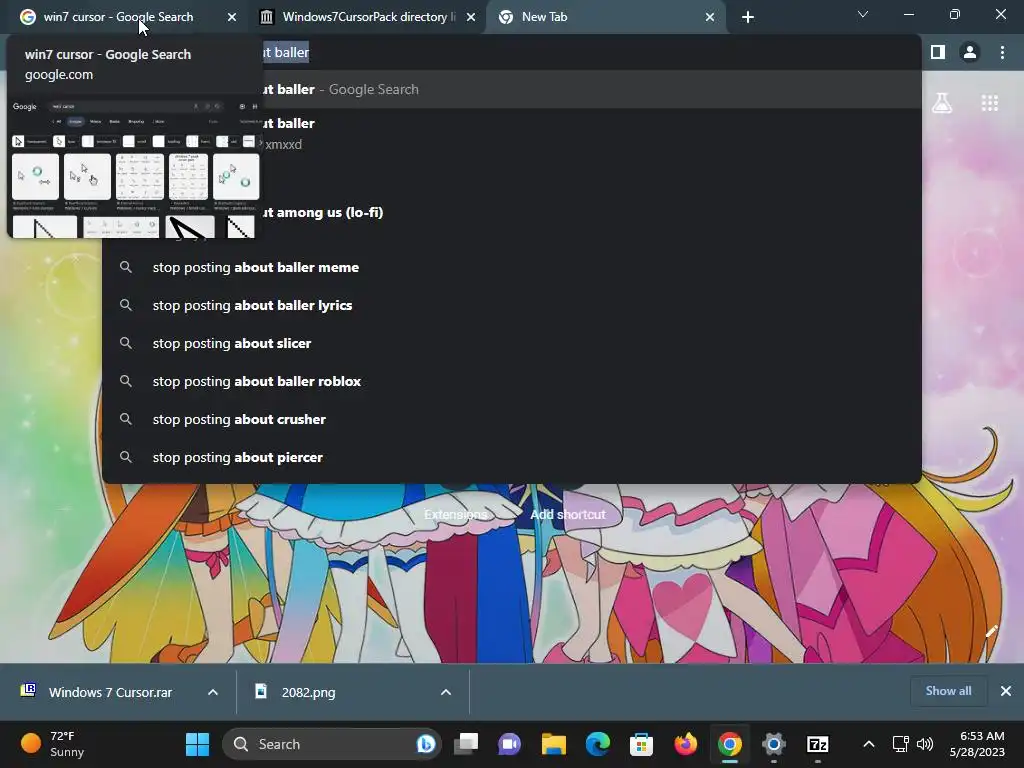This screenshot has width=1024, height=768.
Task: Show hidden system tray icons
Action: tap(869, 744)
